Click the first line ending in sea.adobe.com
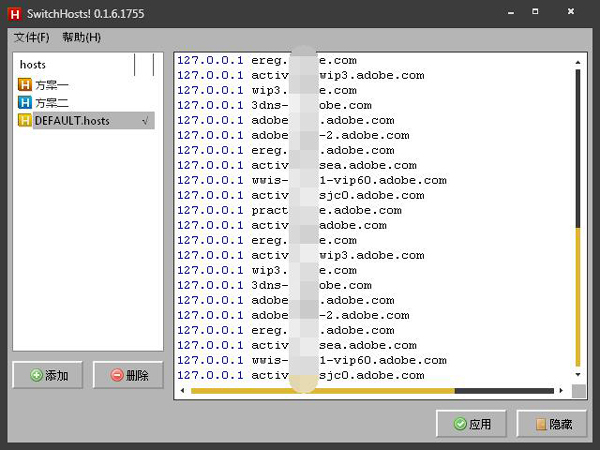The height and width of the screenshot is (450, 600). tap(297, 165)
